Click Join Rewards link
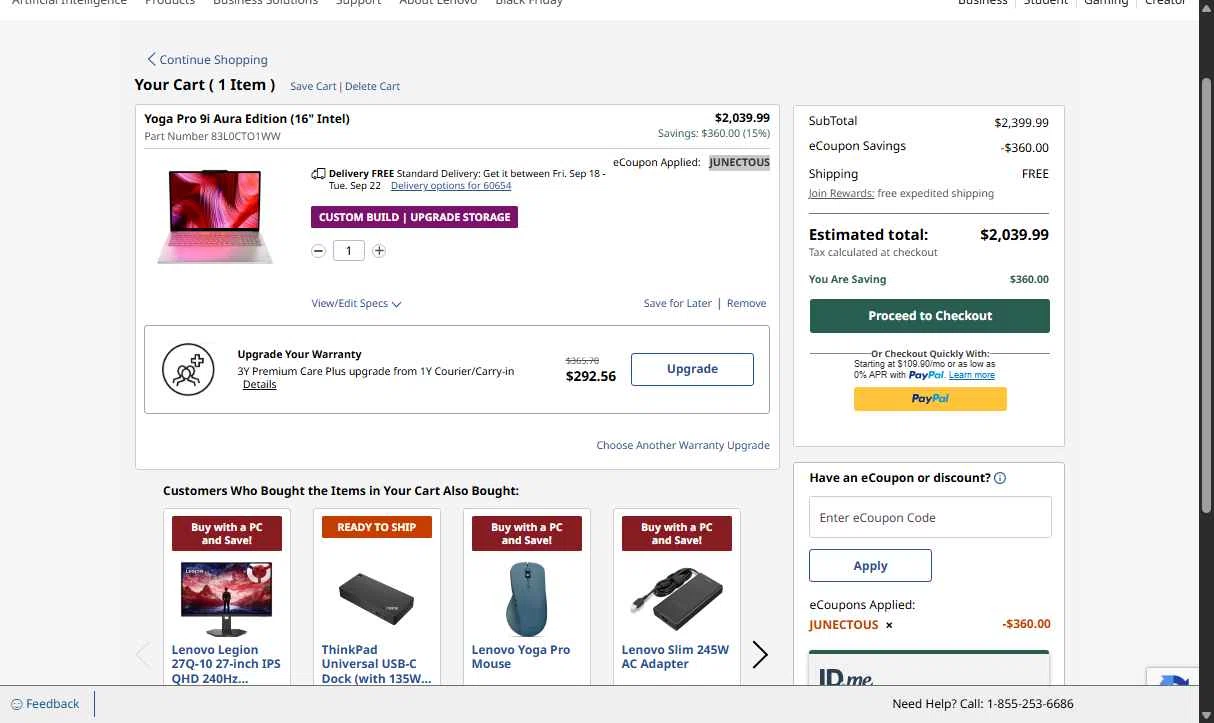Image resolution: width=1214 pixels, height=723 pixels. 841,193
